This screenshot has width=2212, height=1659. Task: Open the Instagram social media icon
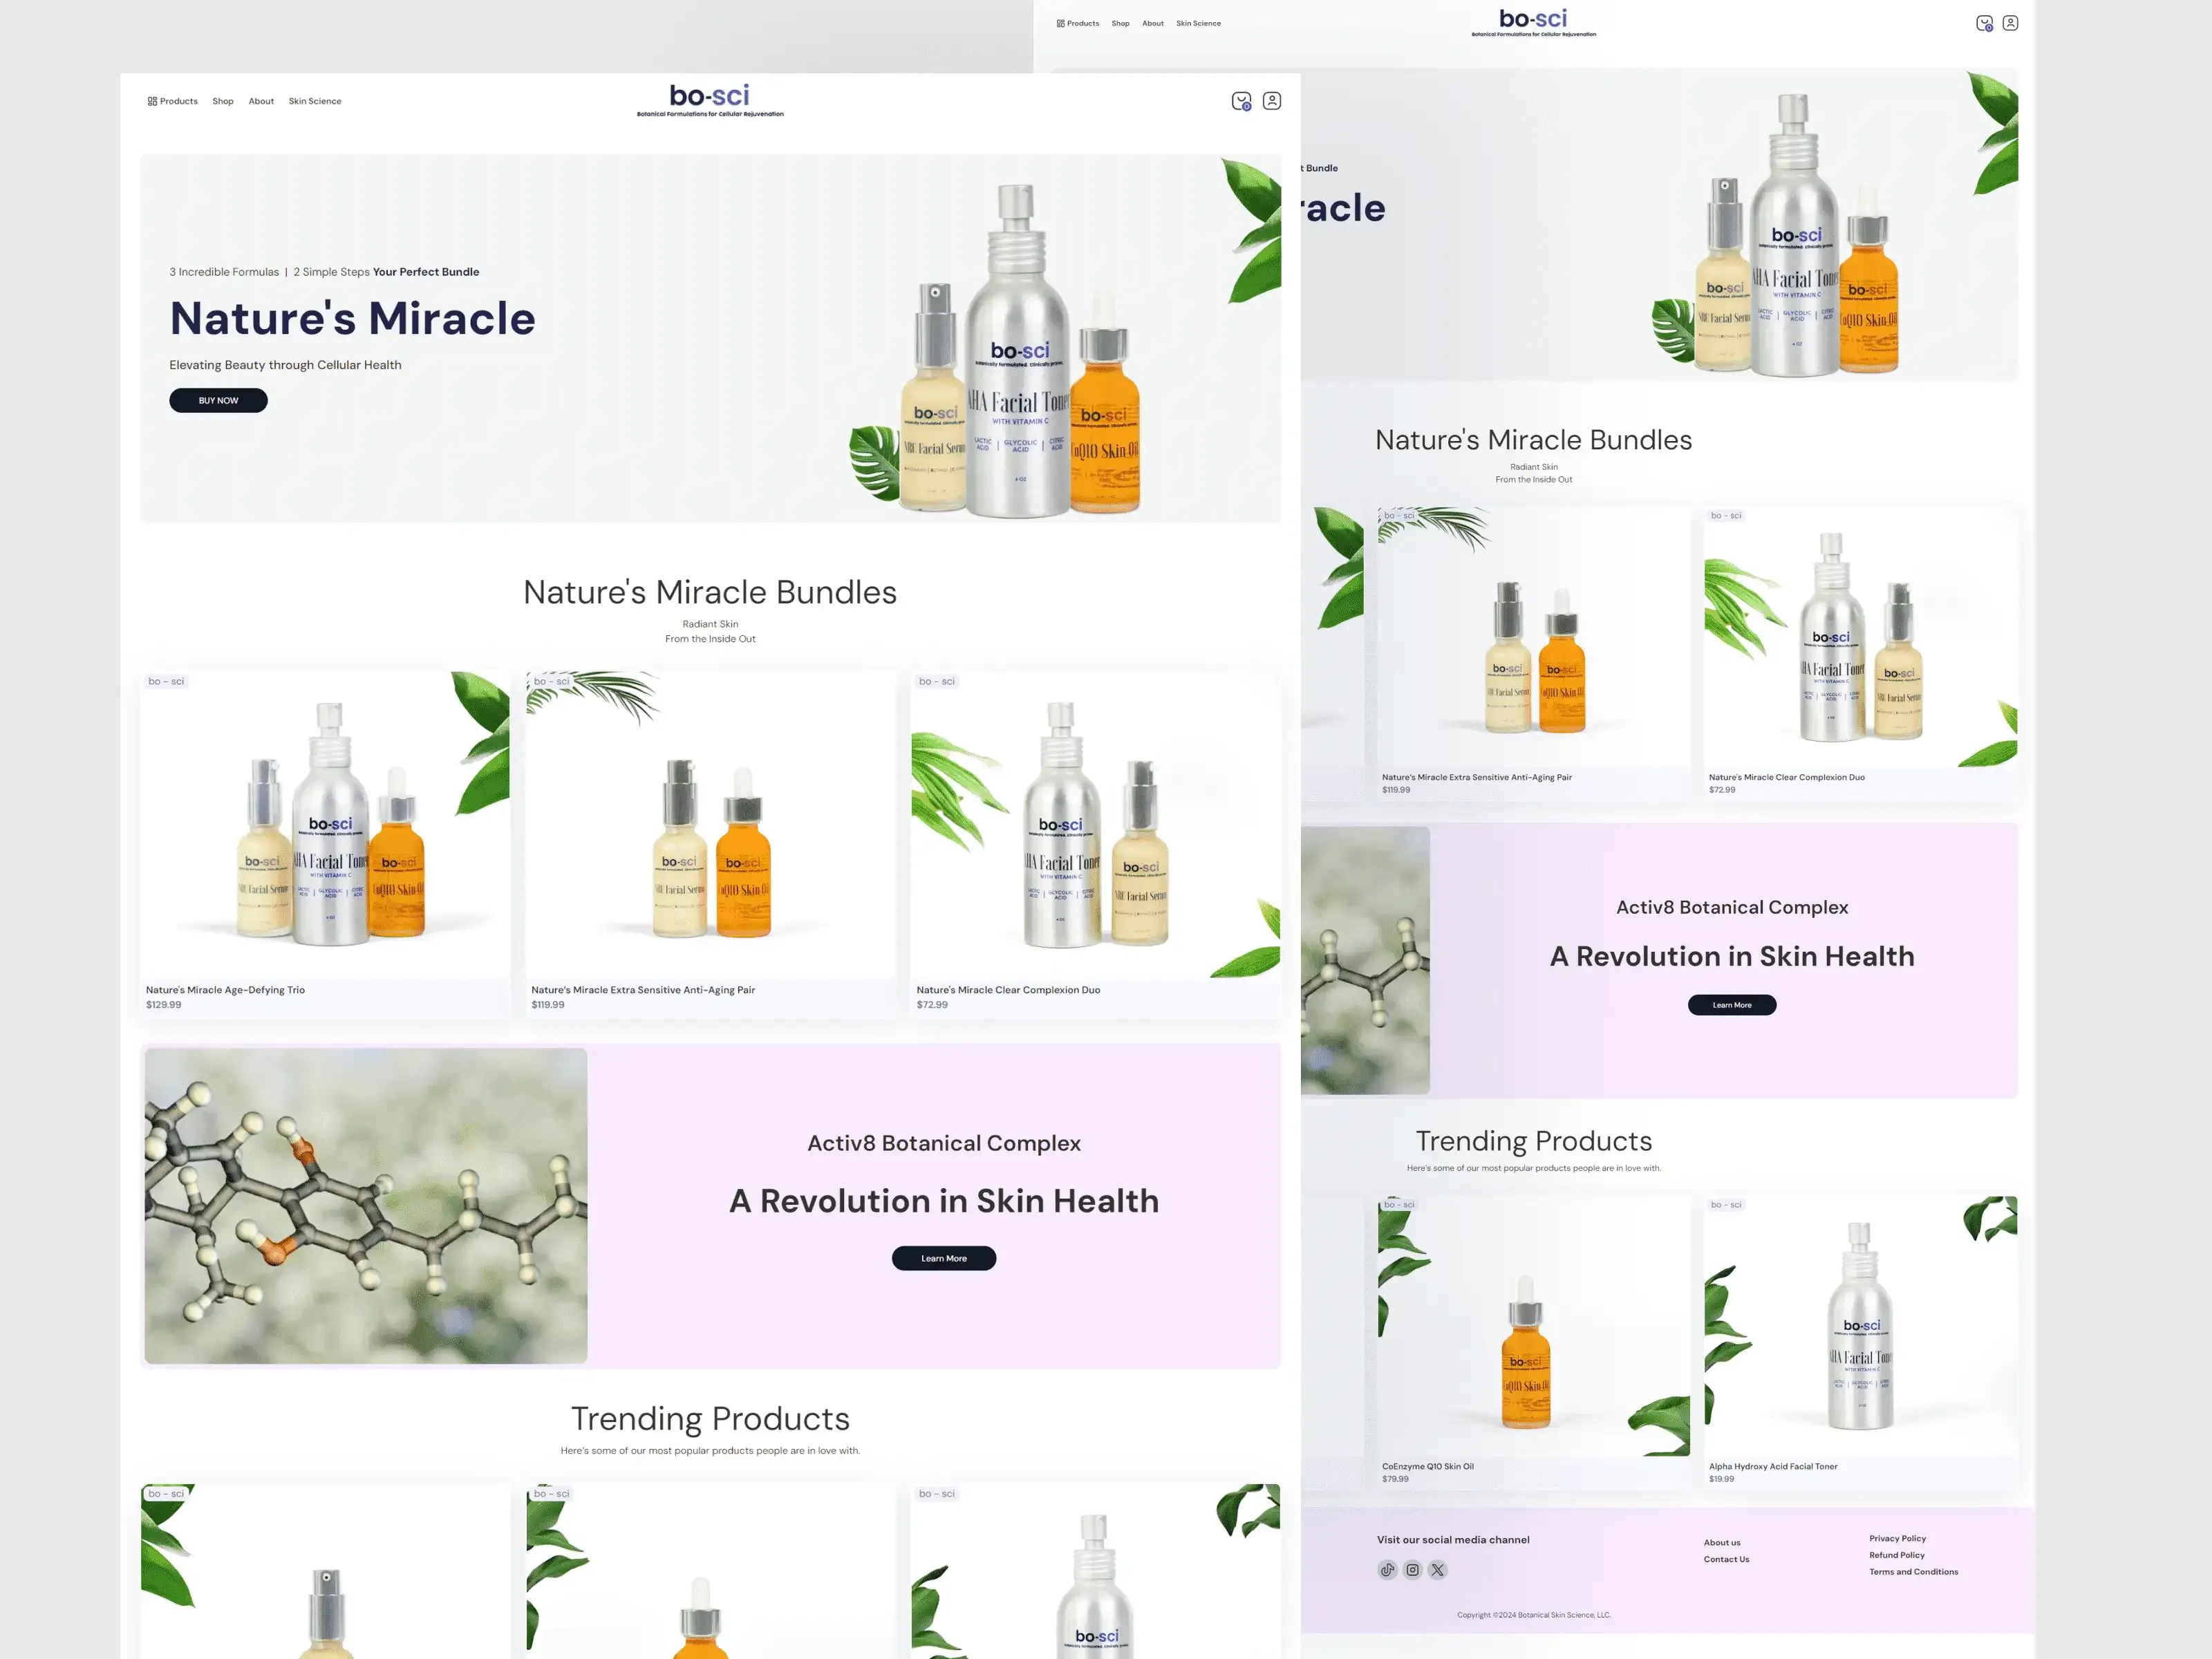(x=1412, y=1570)
